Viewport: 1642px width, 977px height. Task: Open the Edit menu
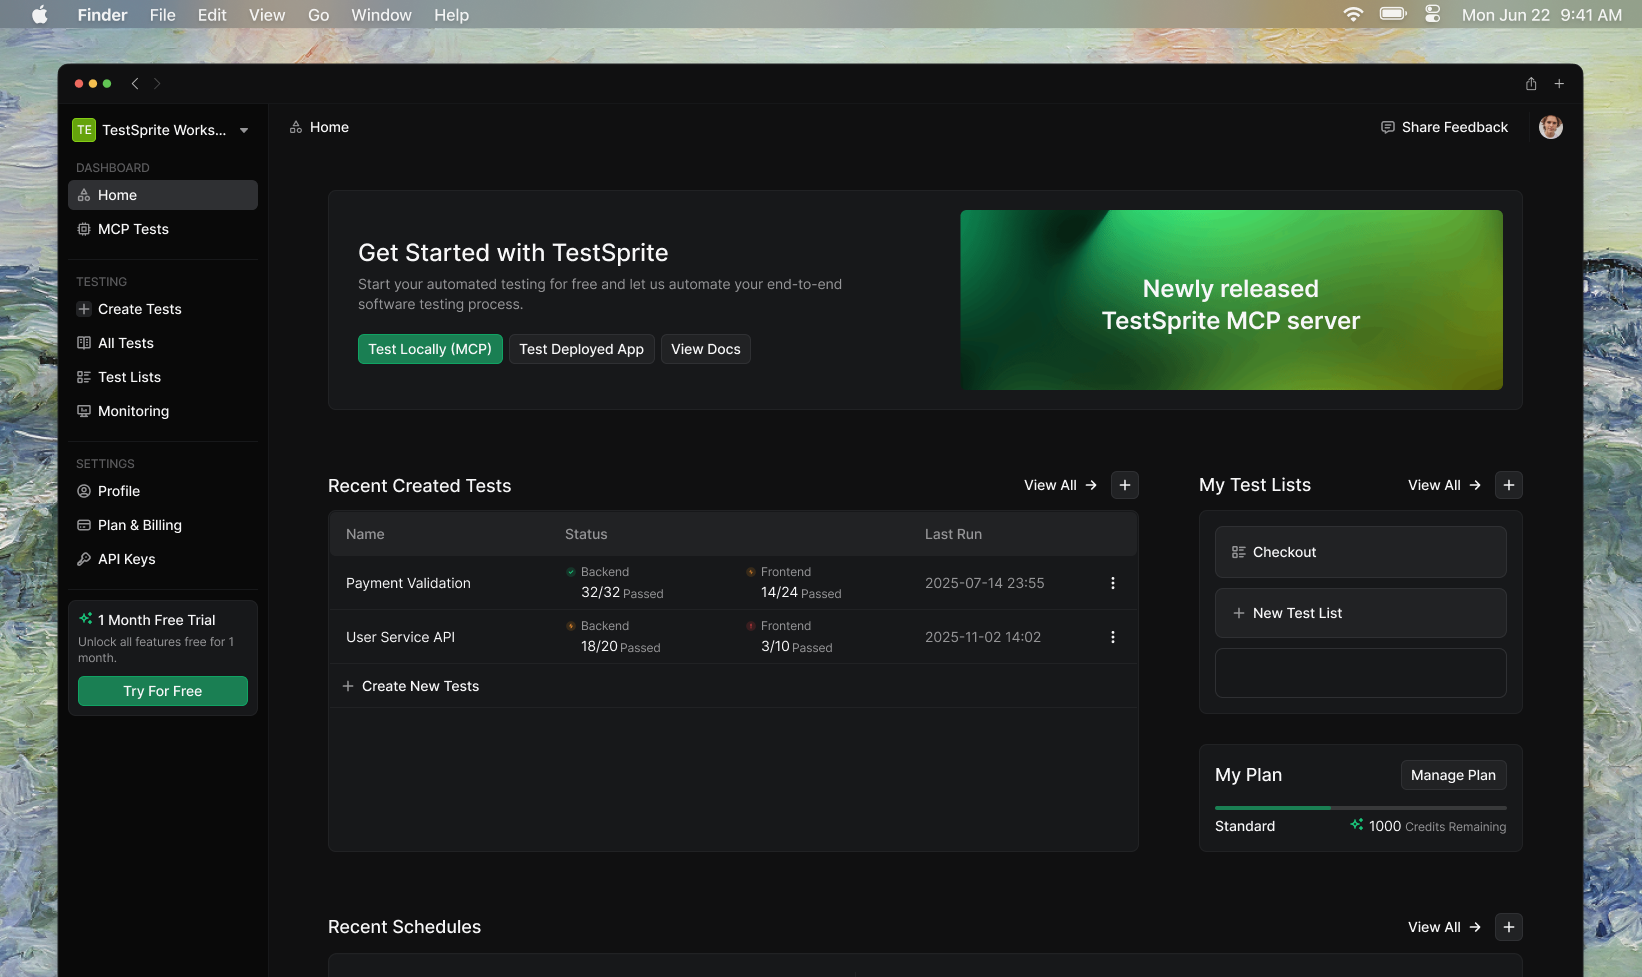tap(212, 15)
